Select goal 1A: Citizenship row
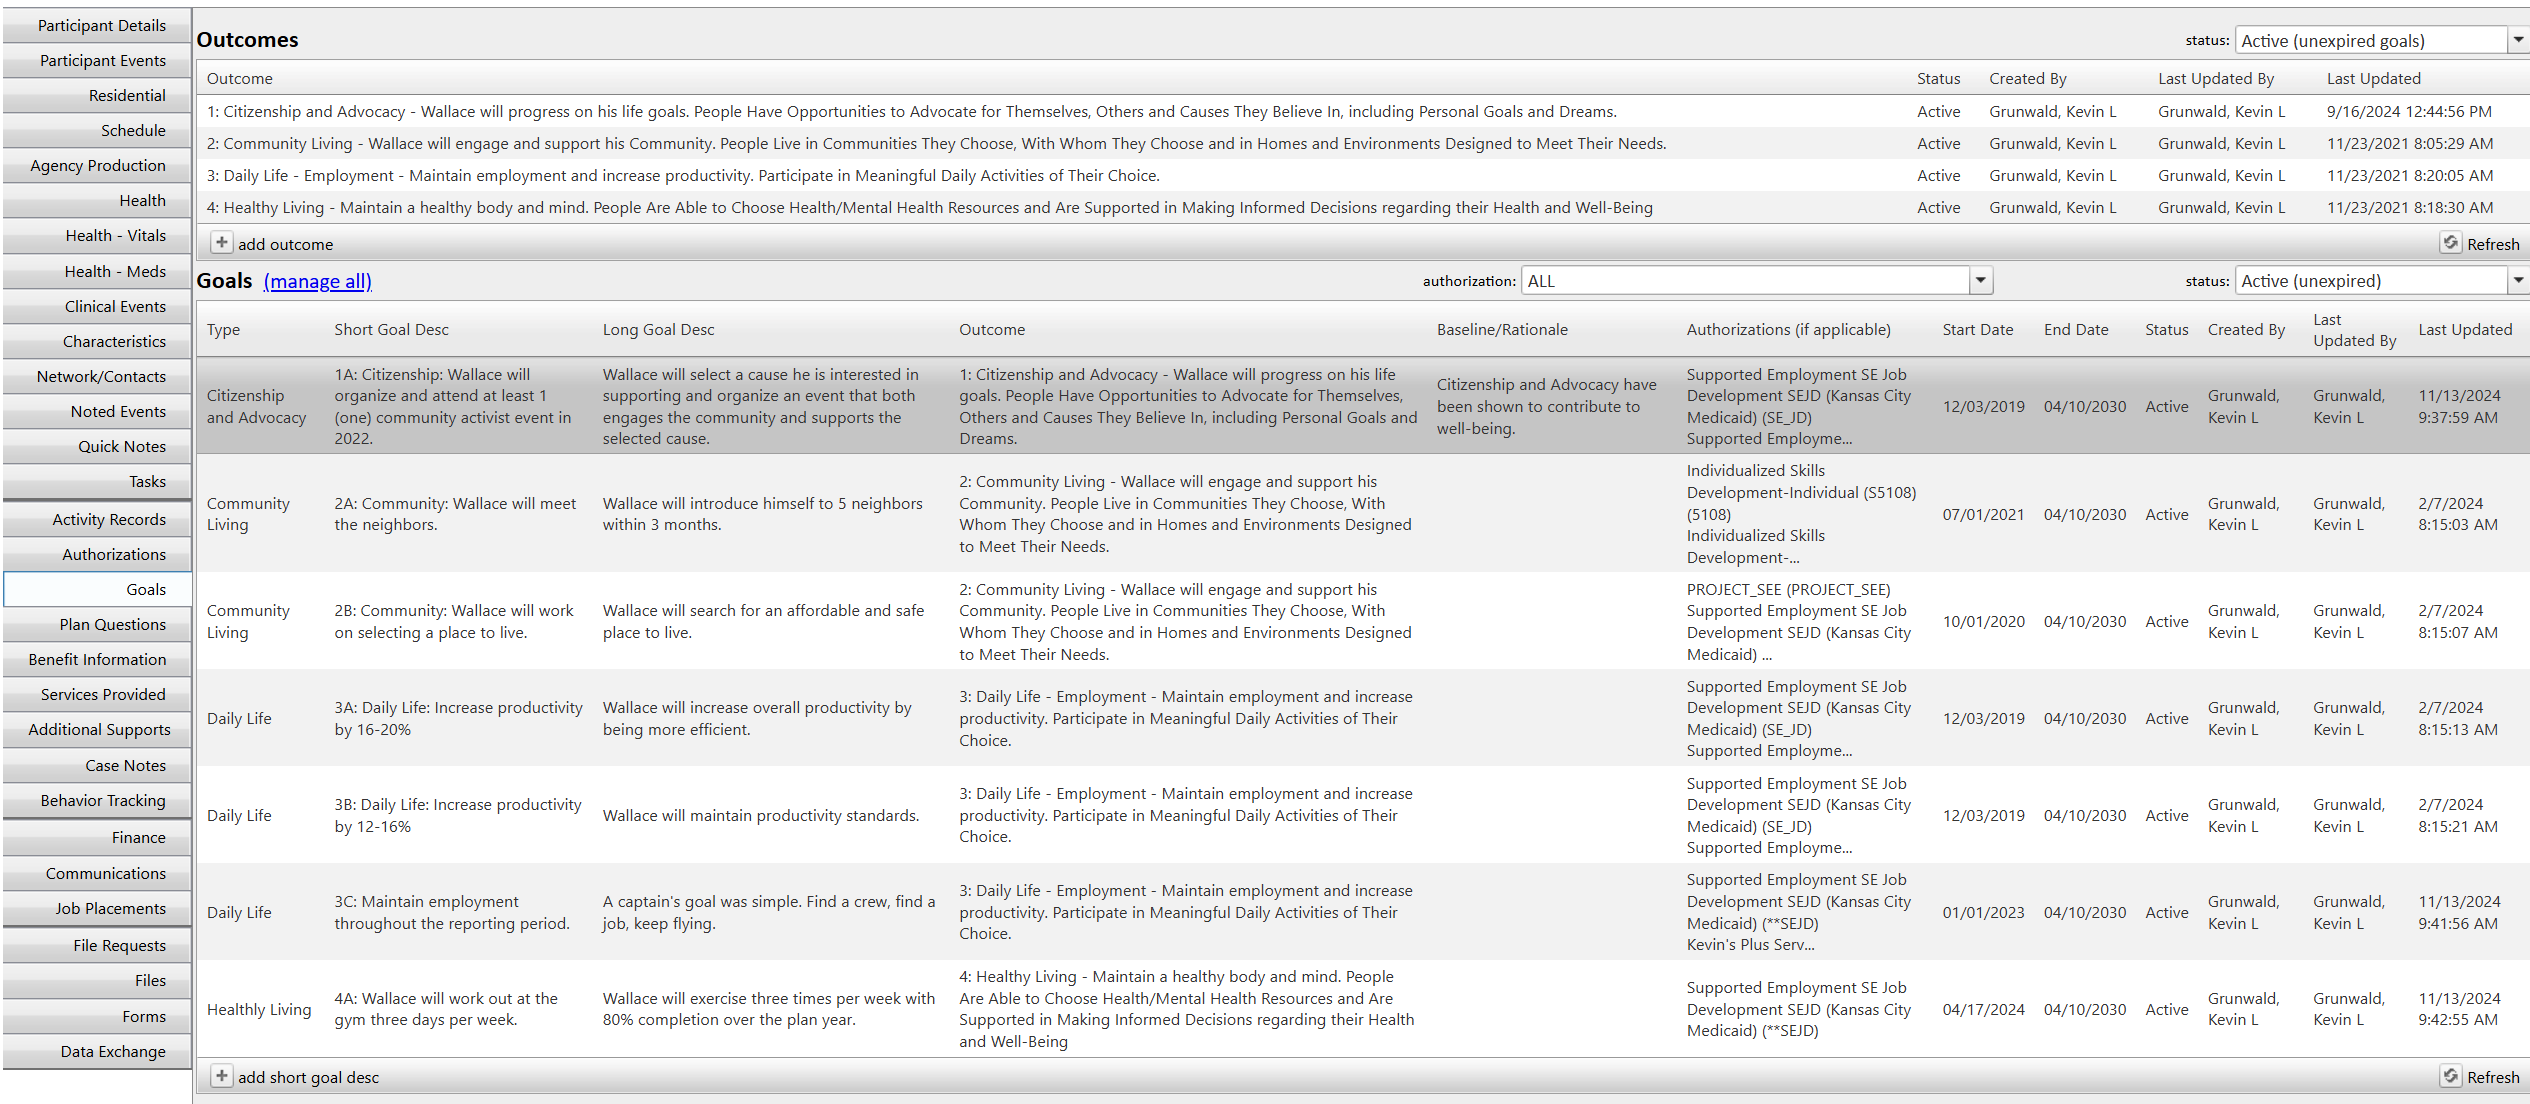Screen dimensions: 2530x1104 tap(1362, 407)
